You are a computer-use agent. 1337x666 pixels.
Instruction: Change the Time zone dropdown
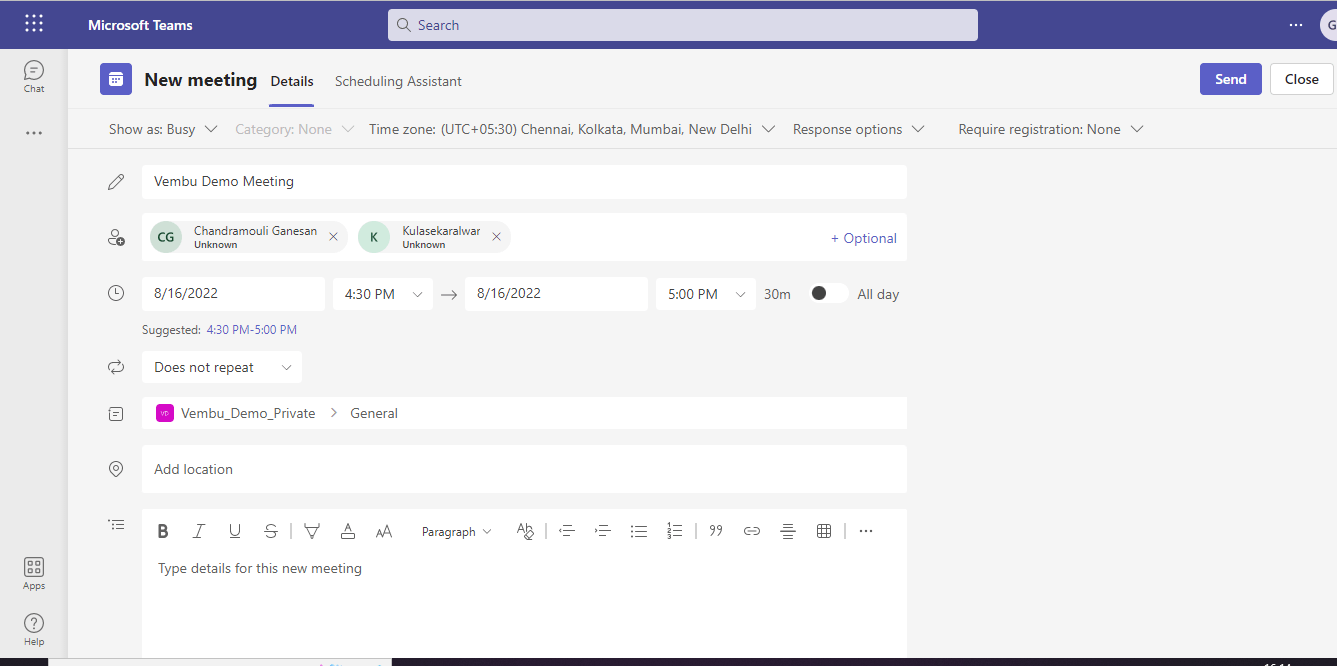(573, 129)
